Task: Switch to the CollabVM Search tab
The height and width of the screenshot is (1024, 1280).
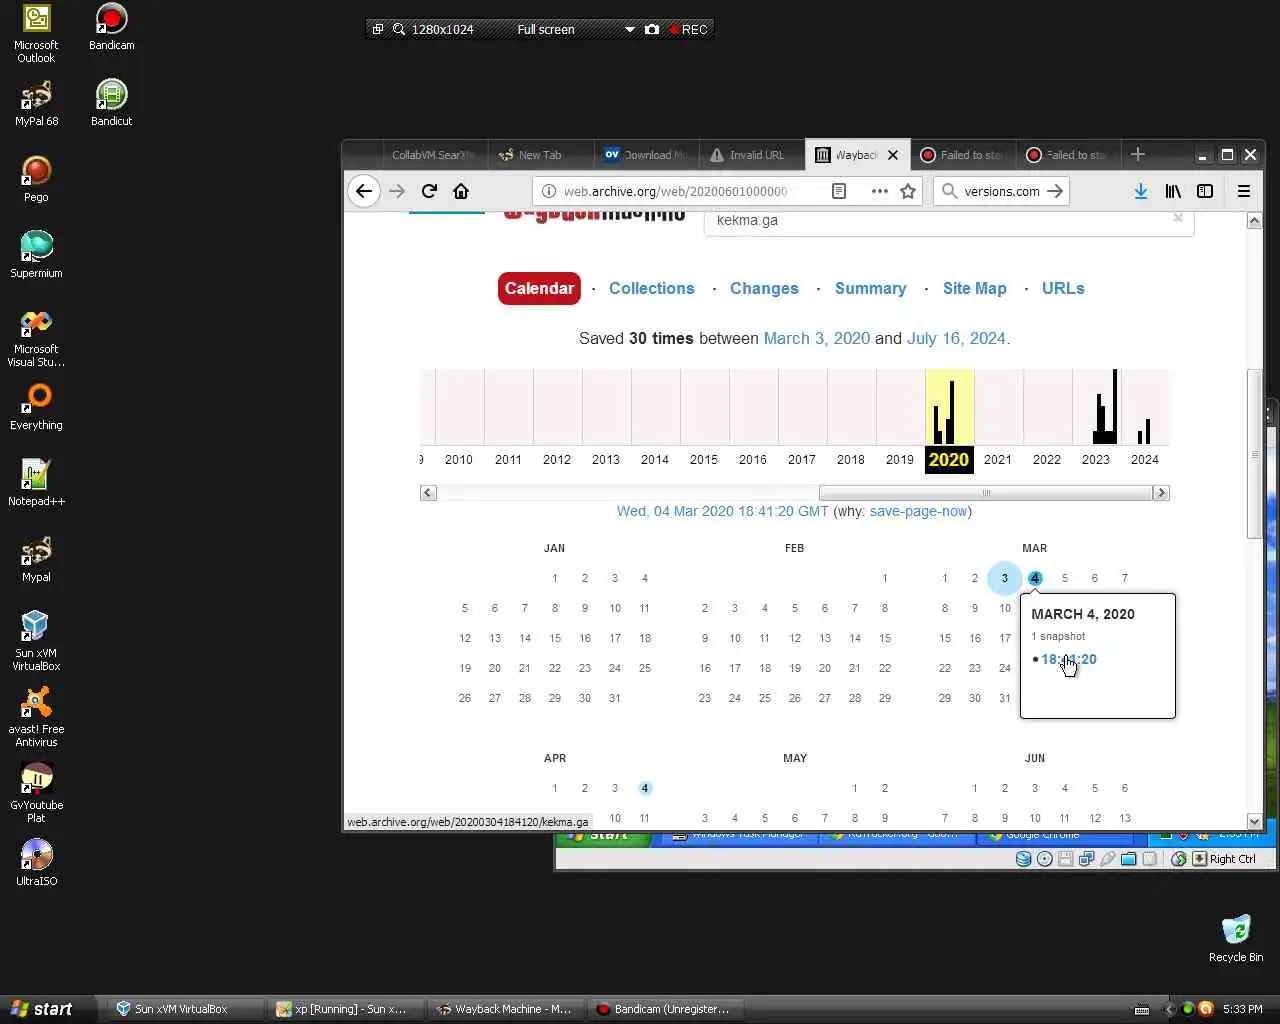Action: 430,155
